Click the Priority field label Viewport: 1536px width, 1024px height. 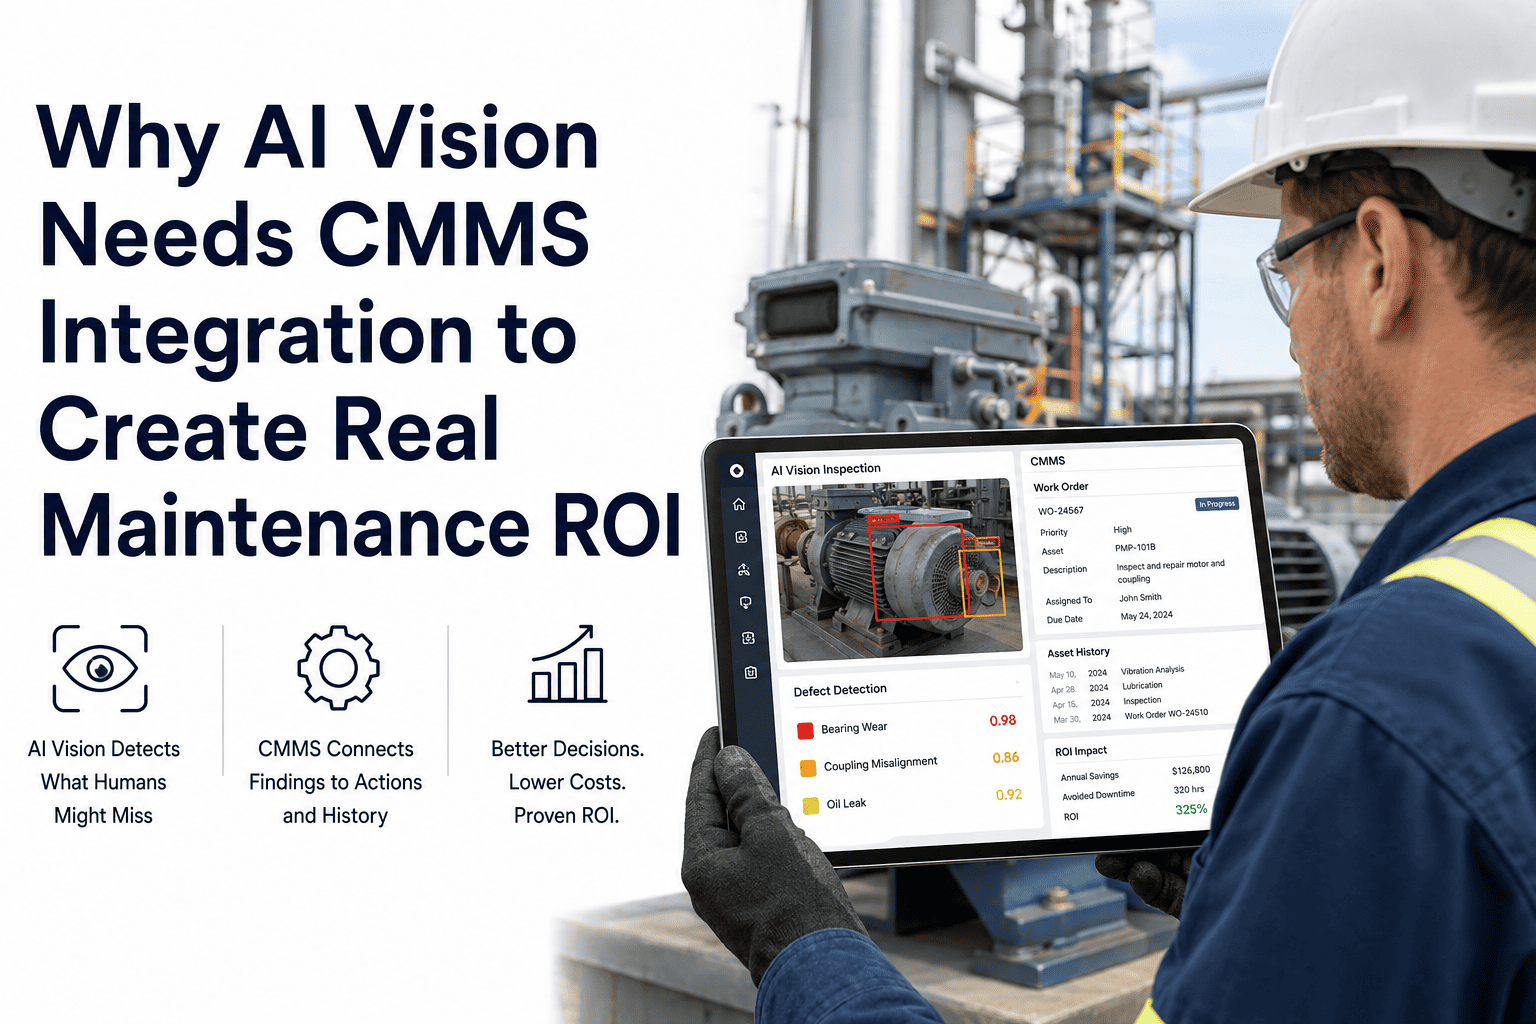point(1054,533)
